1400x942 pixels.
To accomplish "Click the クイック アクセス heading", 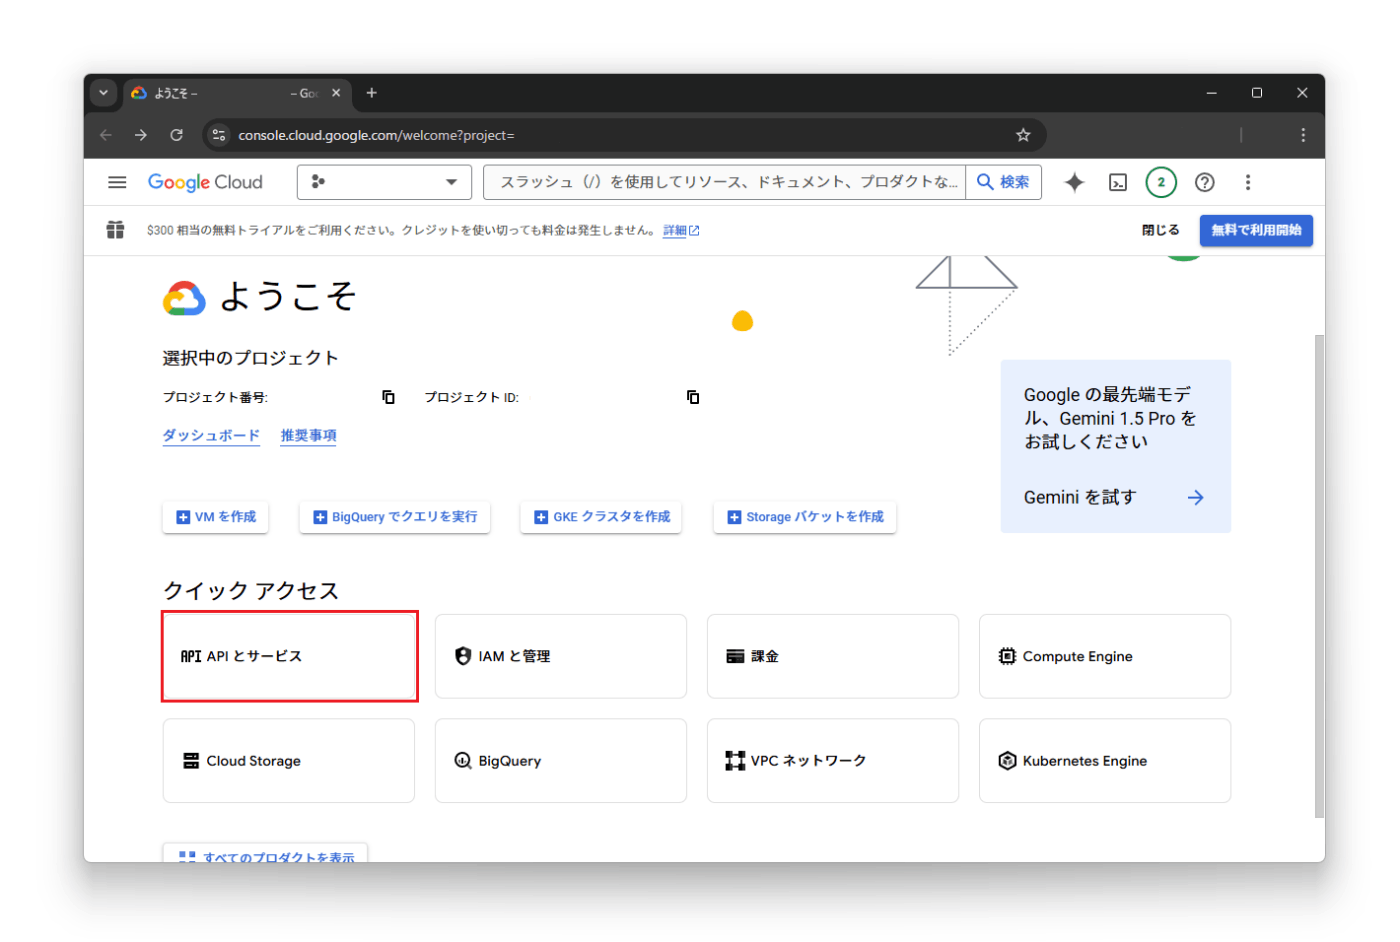I will [x=251, y=591].
